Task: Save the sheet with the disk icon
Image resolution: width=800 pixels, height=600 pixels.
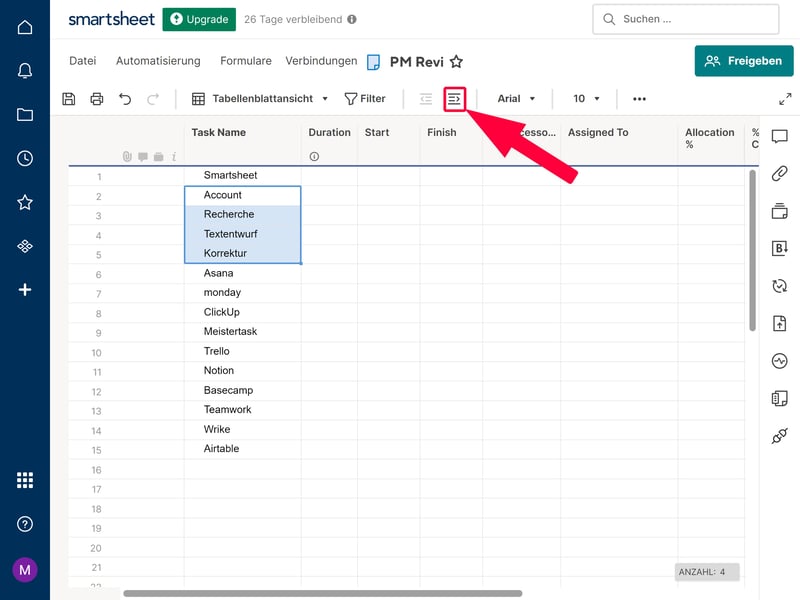Action: [x=69, y=99]
